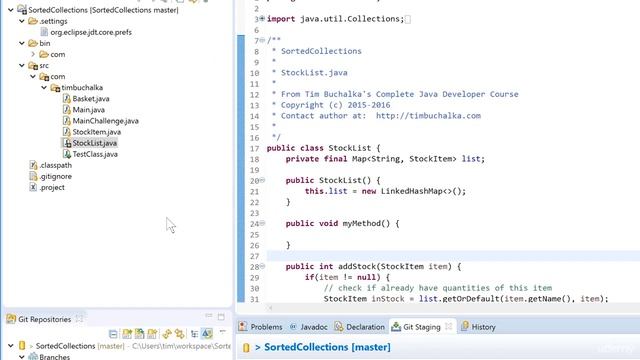Click Create new Git Repository icon

click(152, 334)
